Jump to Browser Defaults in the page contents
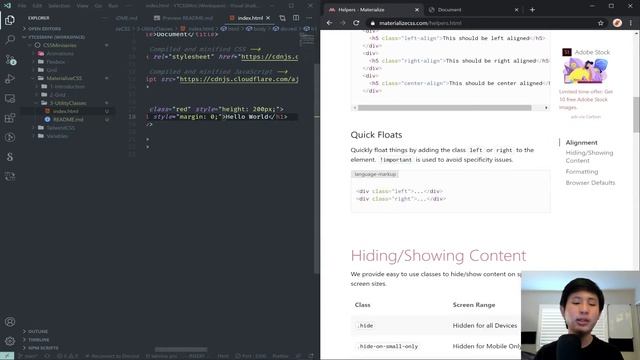 [590, 182]
